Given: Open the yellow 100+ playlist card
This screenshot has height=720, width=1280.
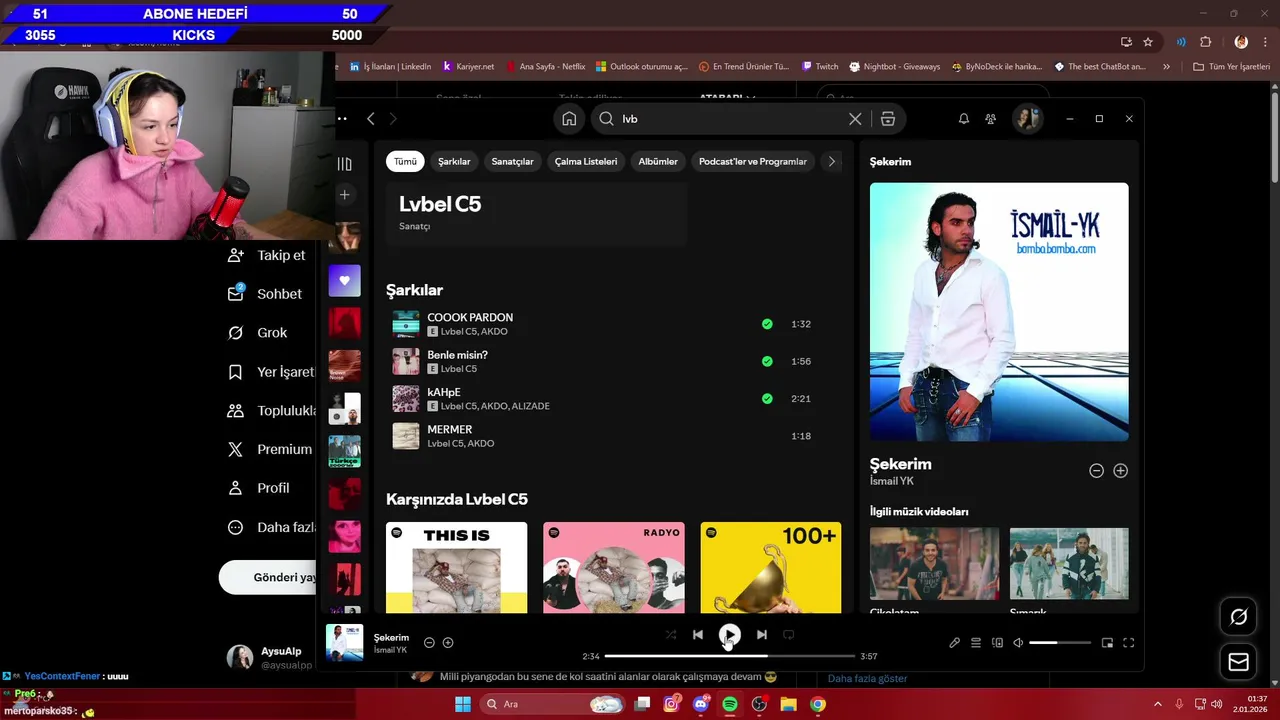Looking at the screenshot, I should (771, 567).
